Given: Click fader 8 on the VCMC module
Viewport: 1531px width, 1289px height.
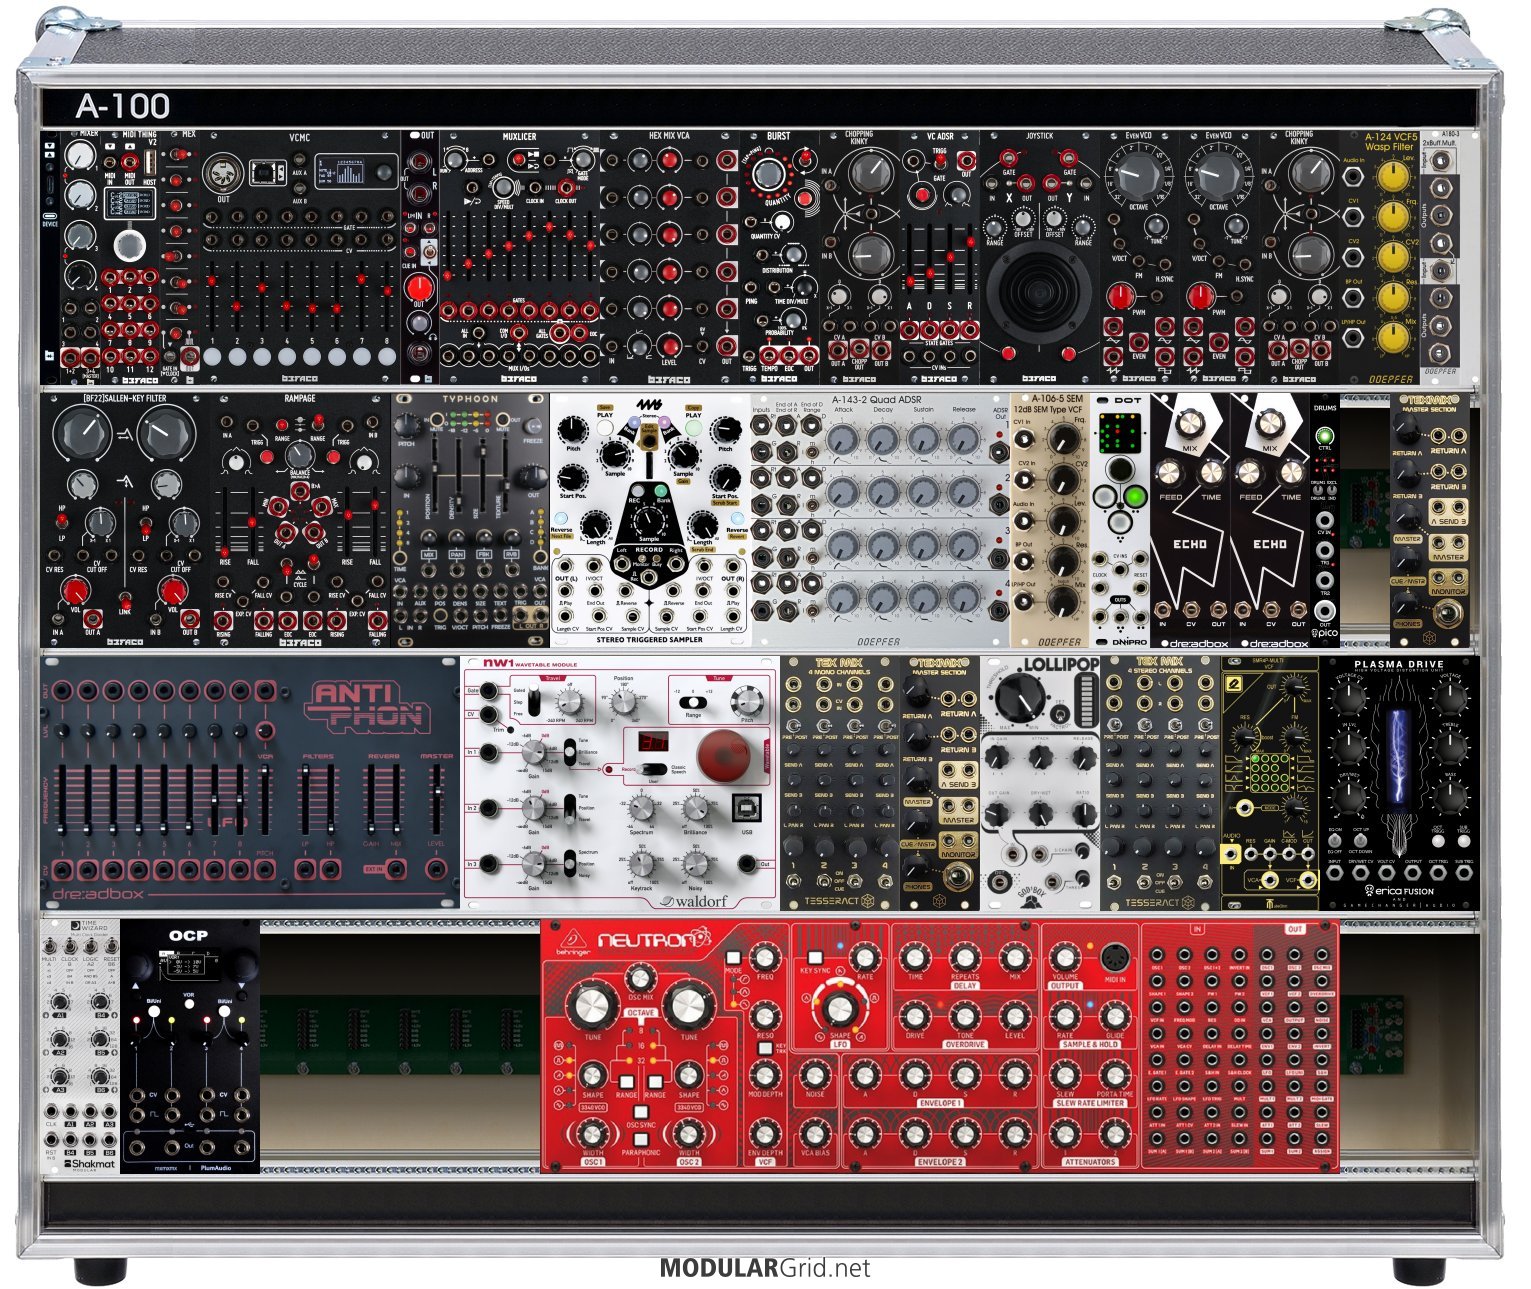Looking at the screenshot, I should [386, 298].
